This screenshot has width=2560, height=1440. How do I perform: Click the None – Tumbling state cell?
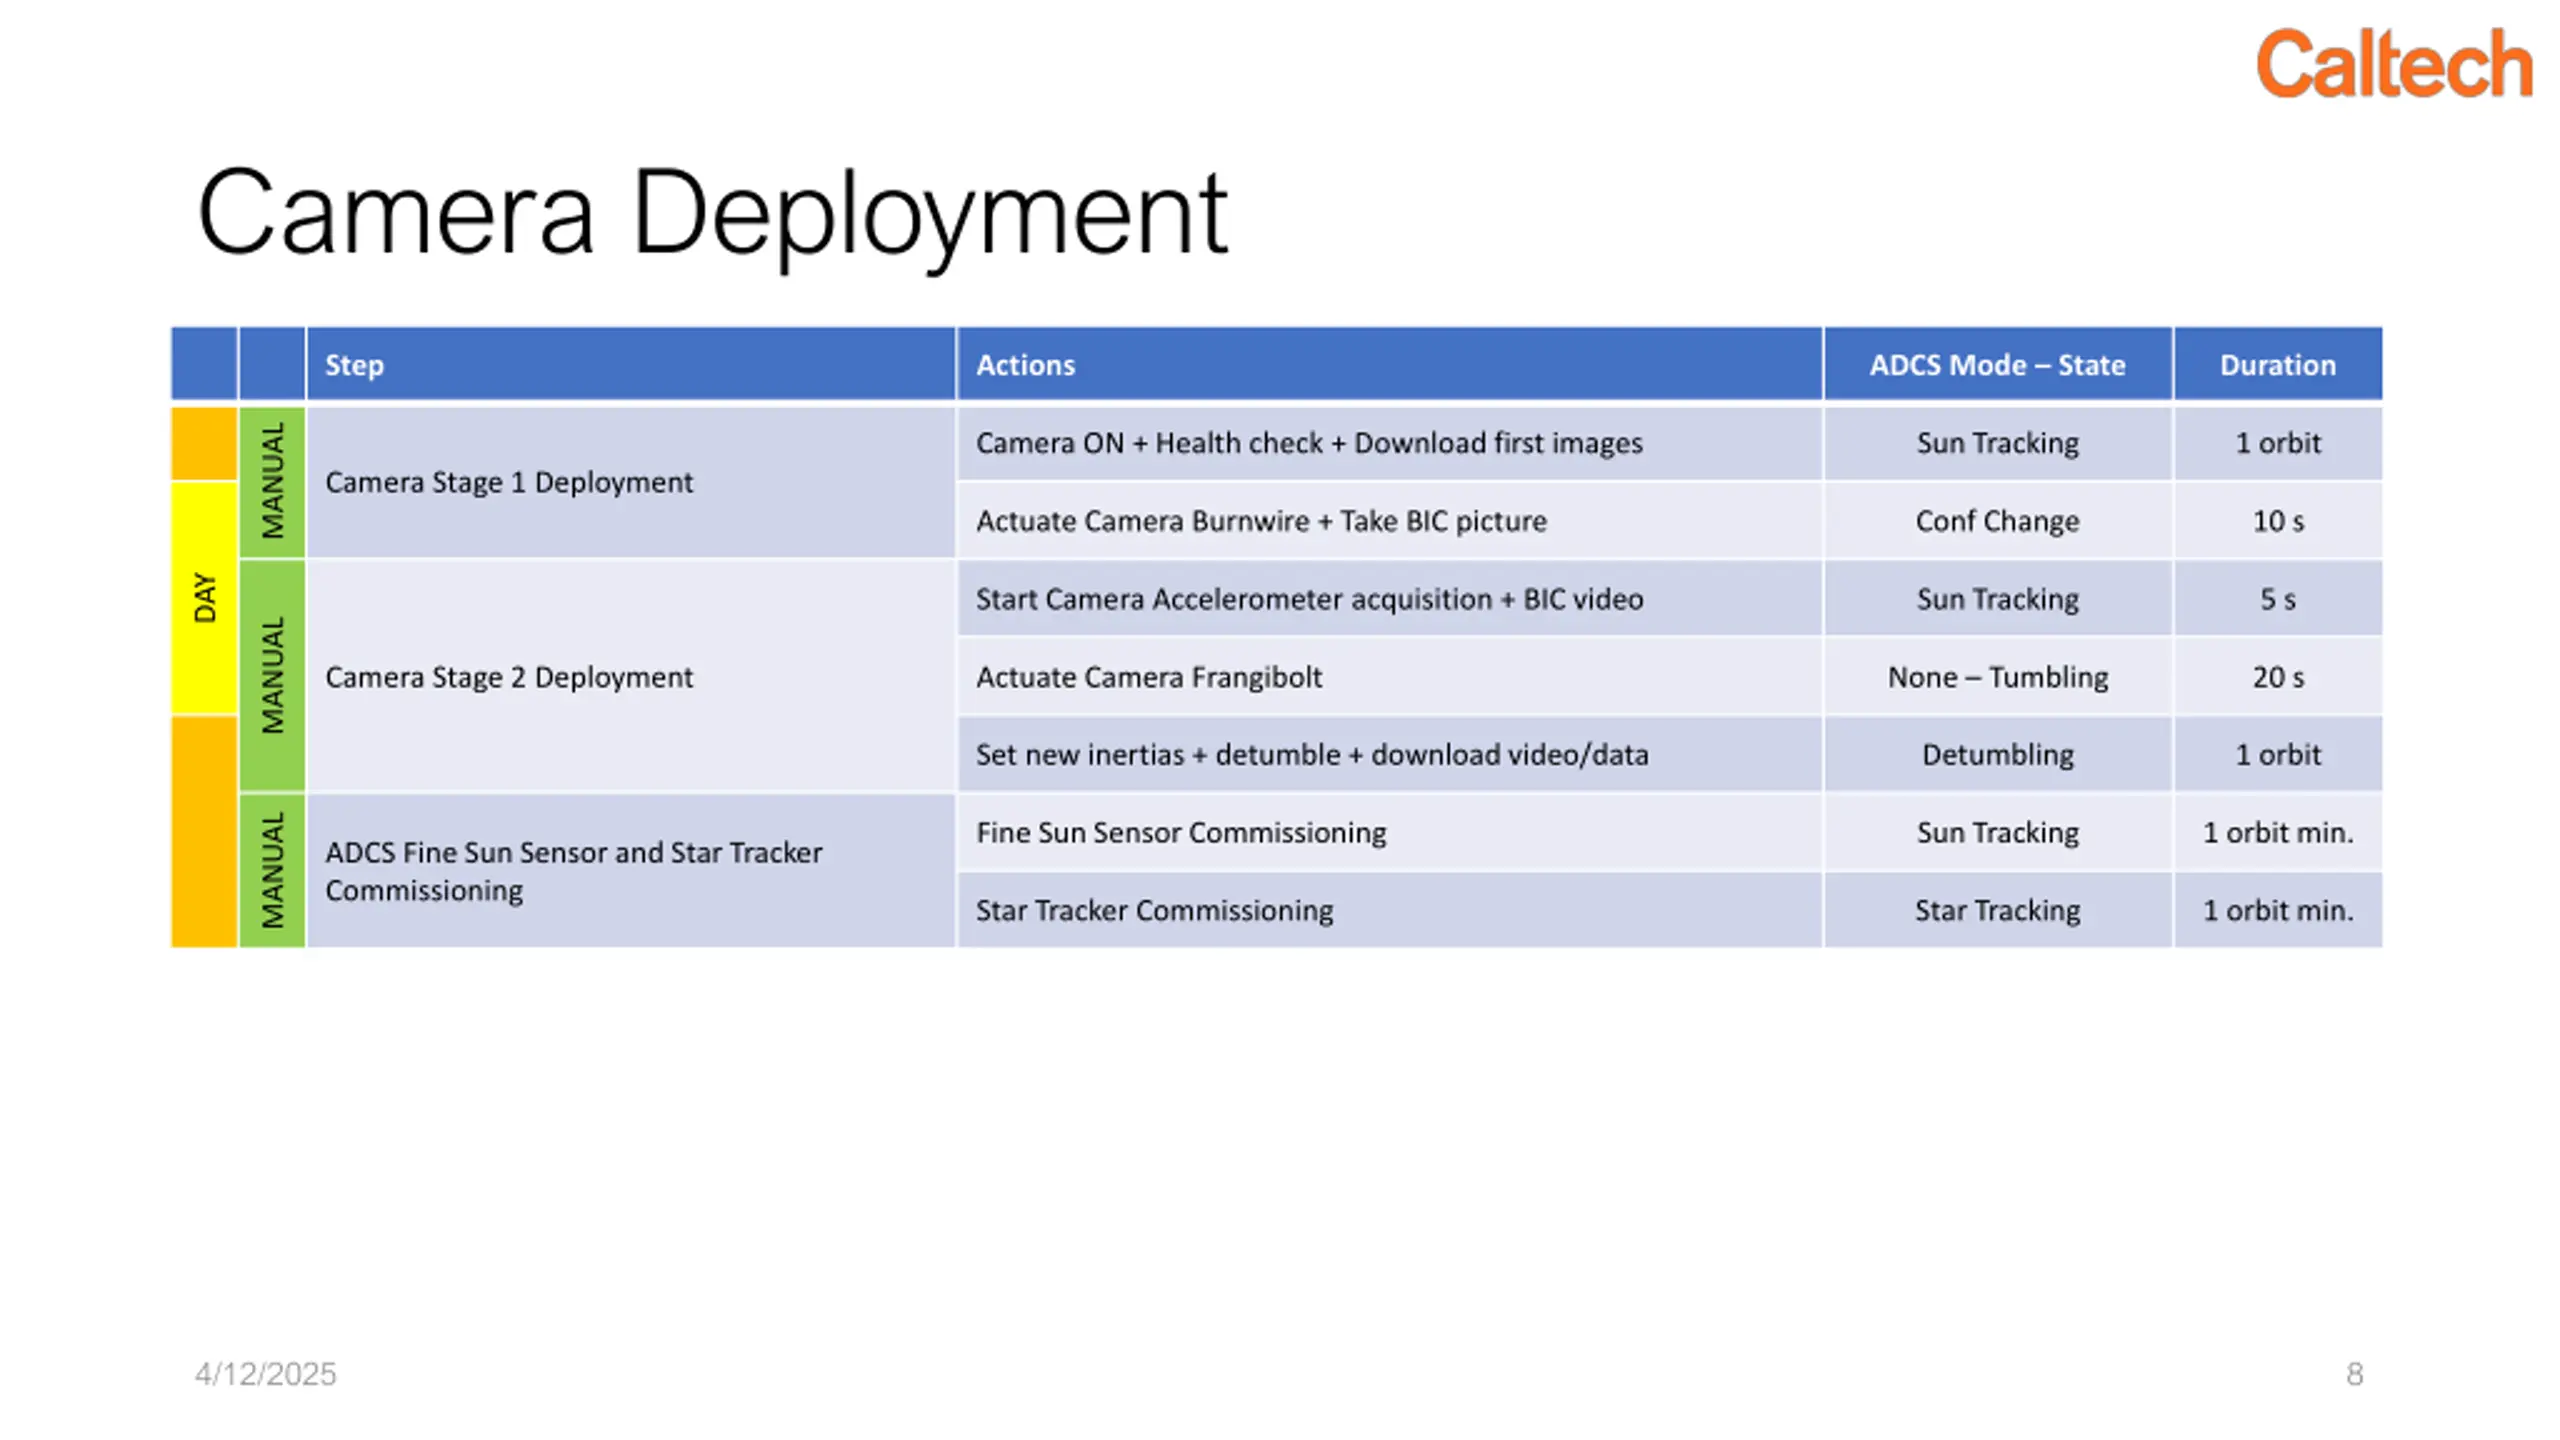click(x=1998, y=676)
